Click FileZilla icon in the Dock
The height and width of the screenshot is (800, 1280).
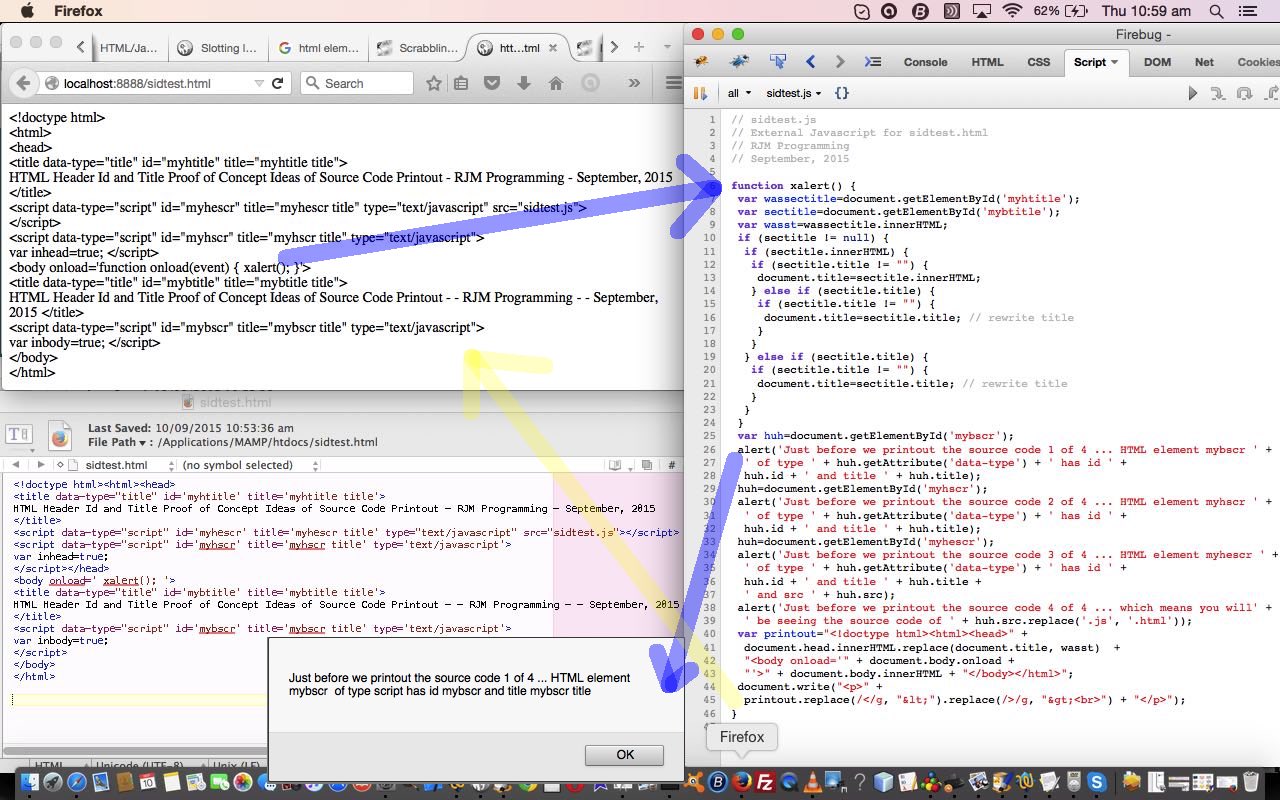coord(765,782)
